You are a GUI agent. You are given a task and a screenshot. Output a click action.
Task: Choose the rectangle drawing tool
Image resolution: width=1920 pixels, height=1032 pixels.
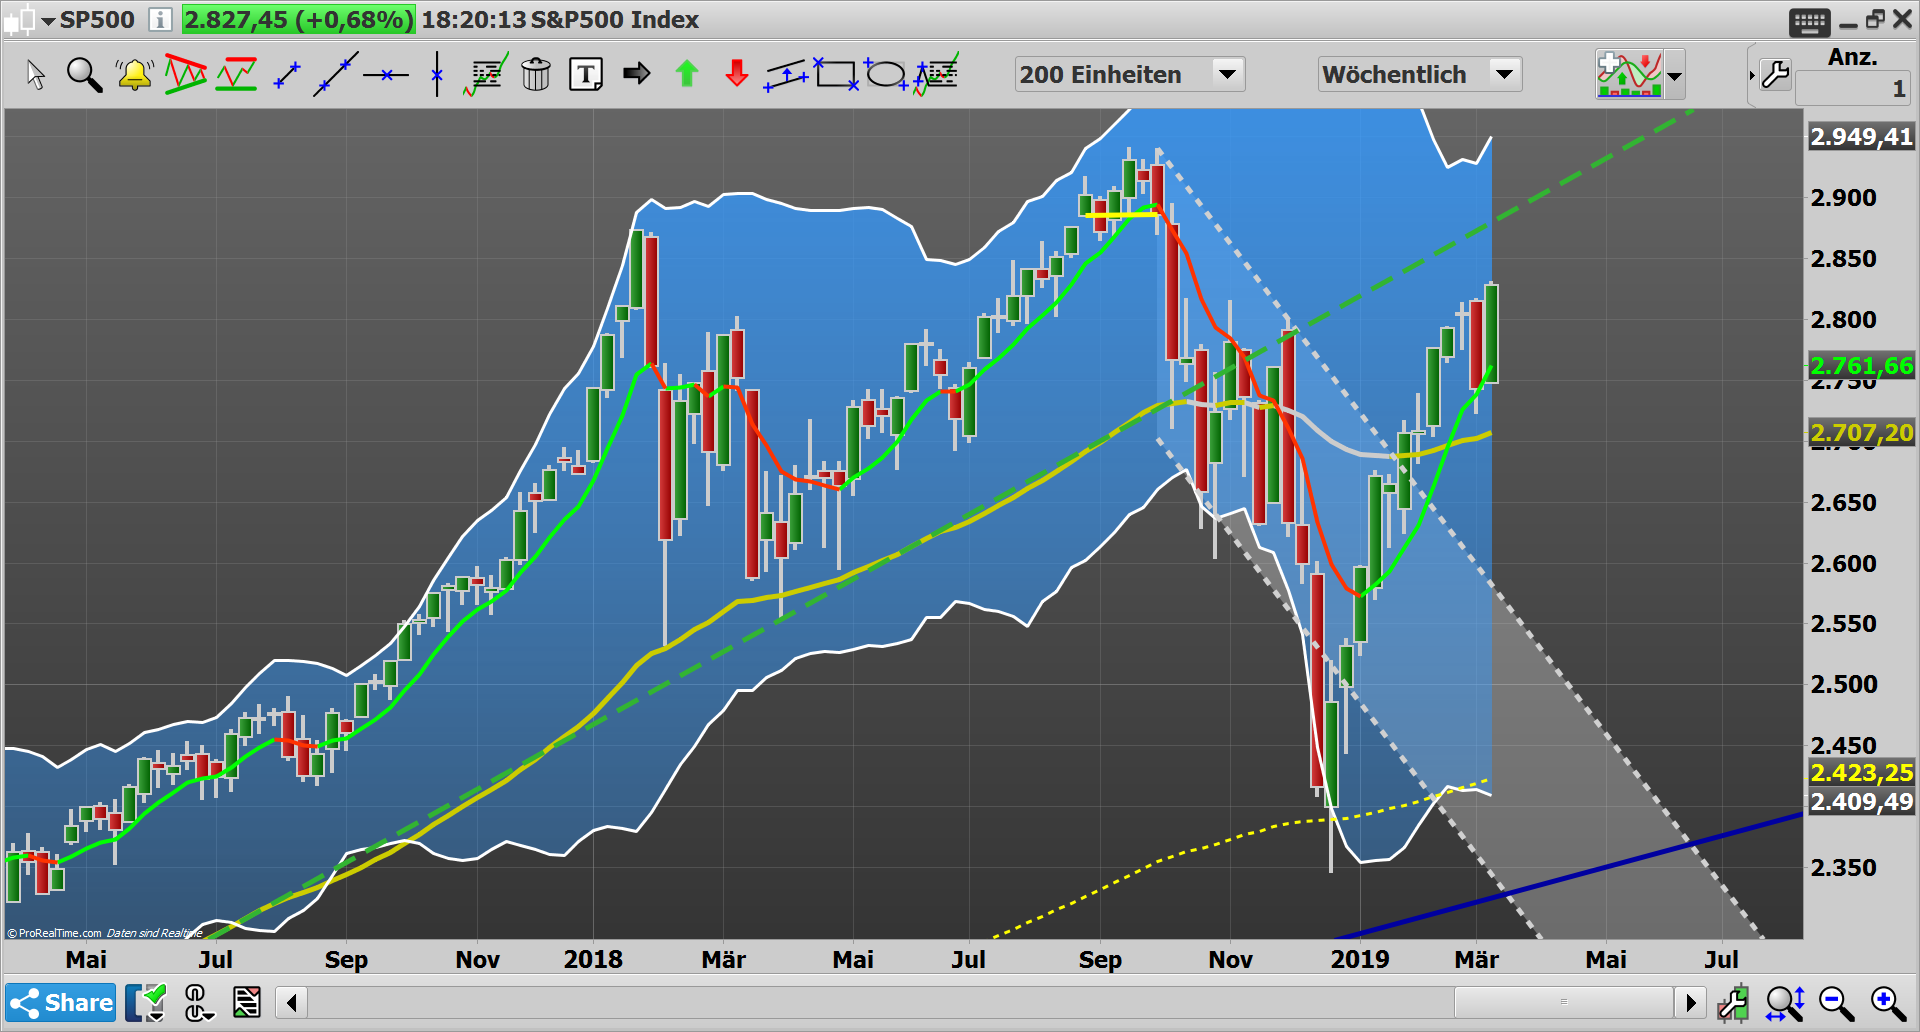pos(836,74)
